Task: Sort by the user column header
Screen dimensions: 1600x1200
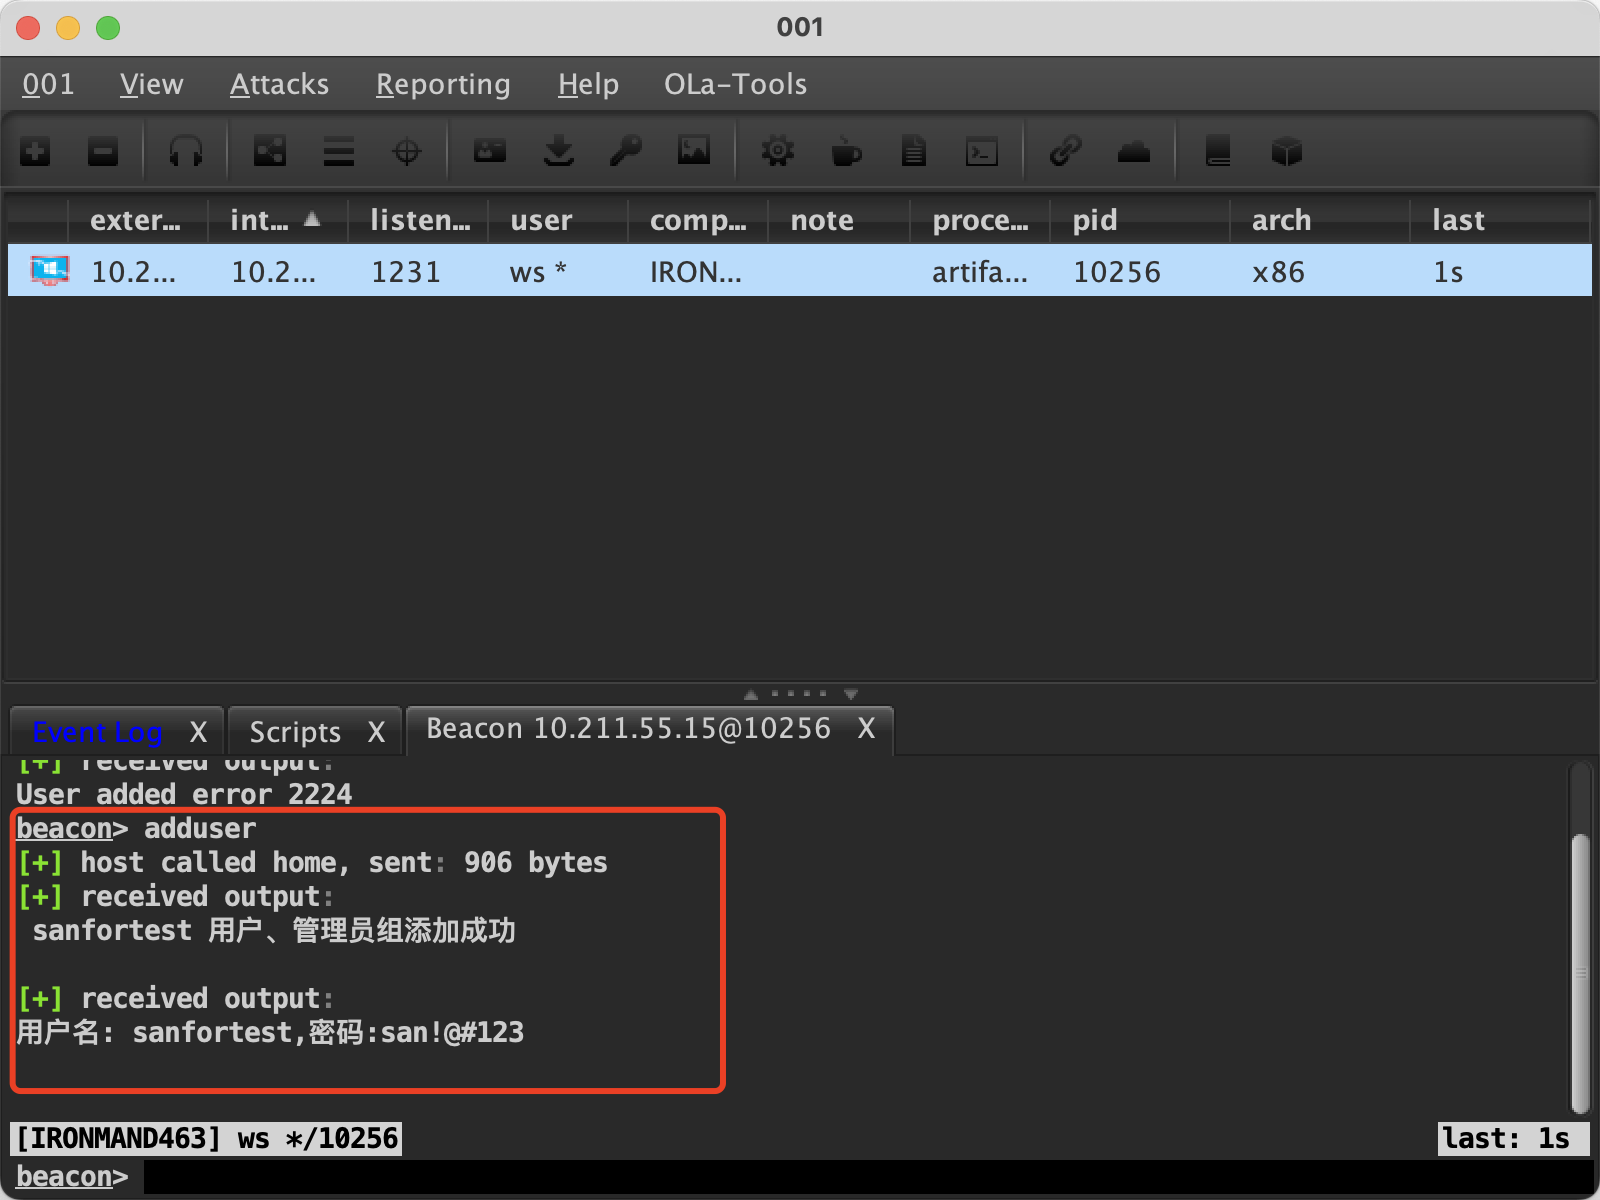Action: point(558,220)
